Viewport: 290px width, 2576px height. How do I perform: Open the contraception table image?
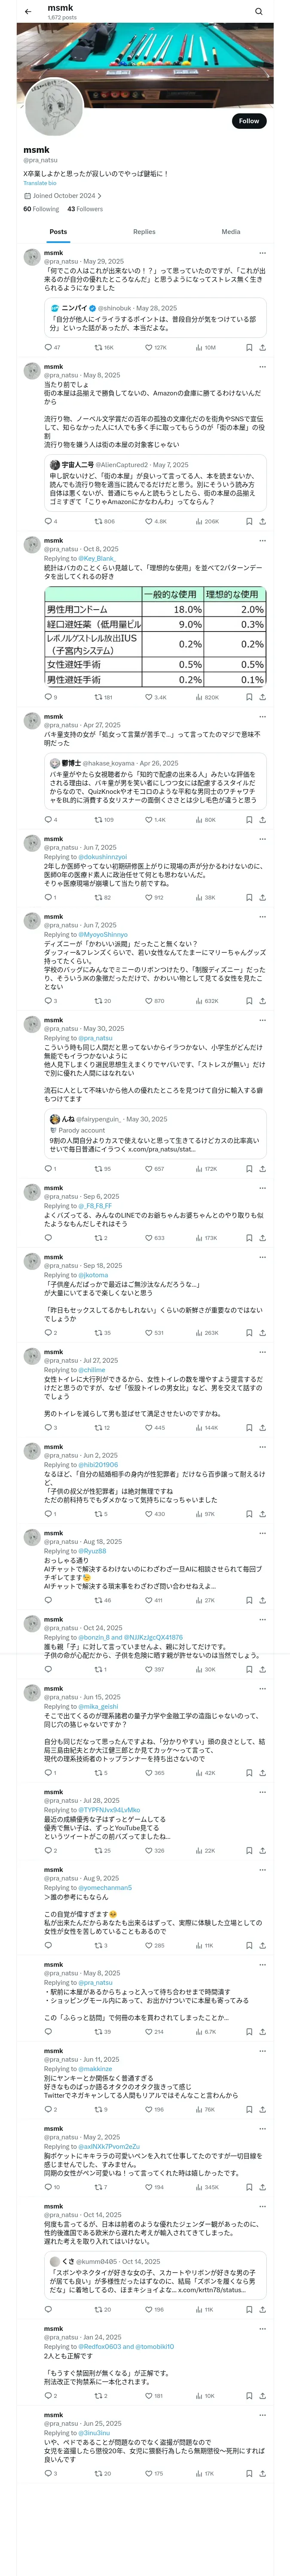pyautogui.click(x=154, y=636)
